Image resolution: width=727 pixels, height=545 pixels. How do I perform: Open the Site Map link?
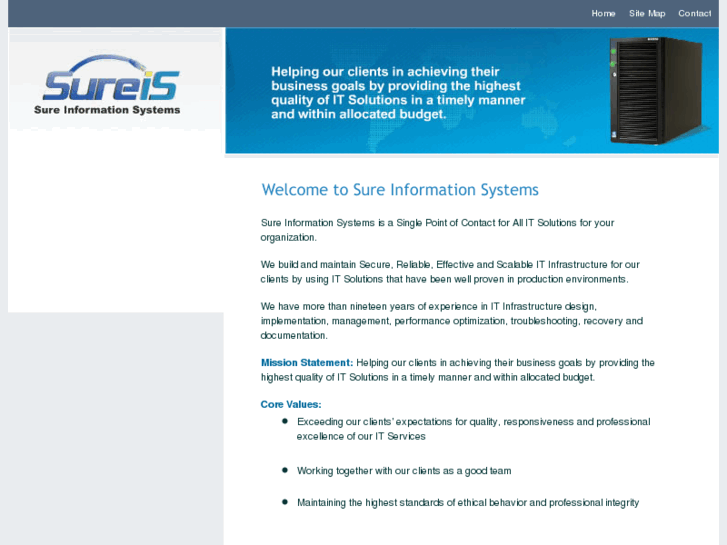(647, 13)
